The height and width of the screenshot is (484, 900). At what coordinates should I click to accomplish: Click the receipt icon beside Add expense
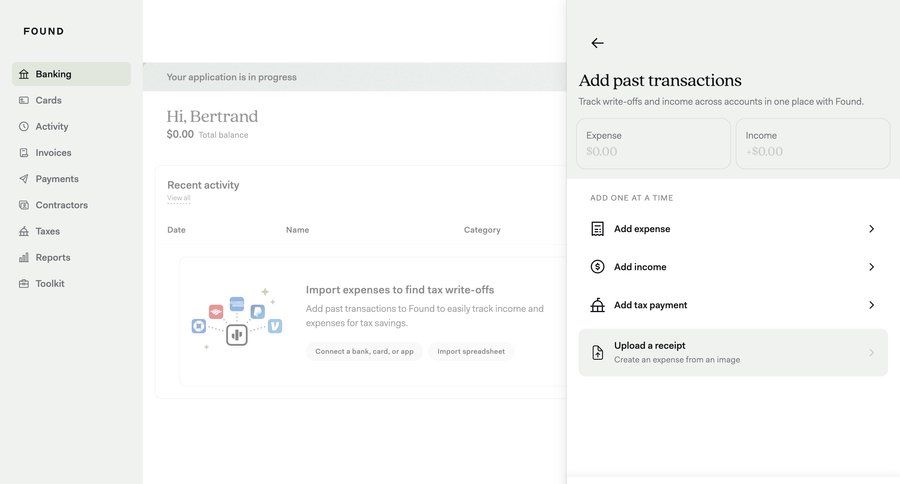point(598,229)
